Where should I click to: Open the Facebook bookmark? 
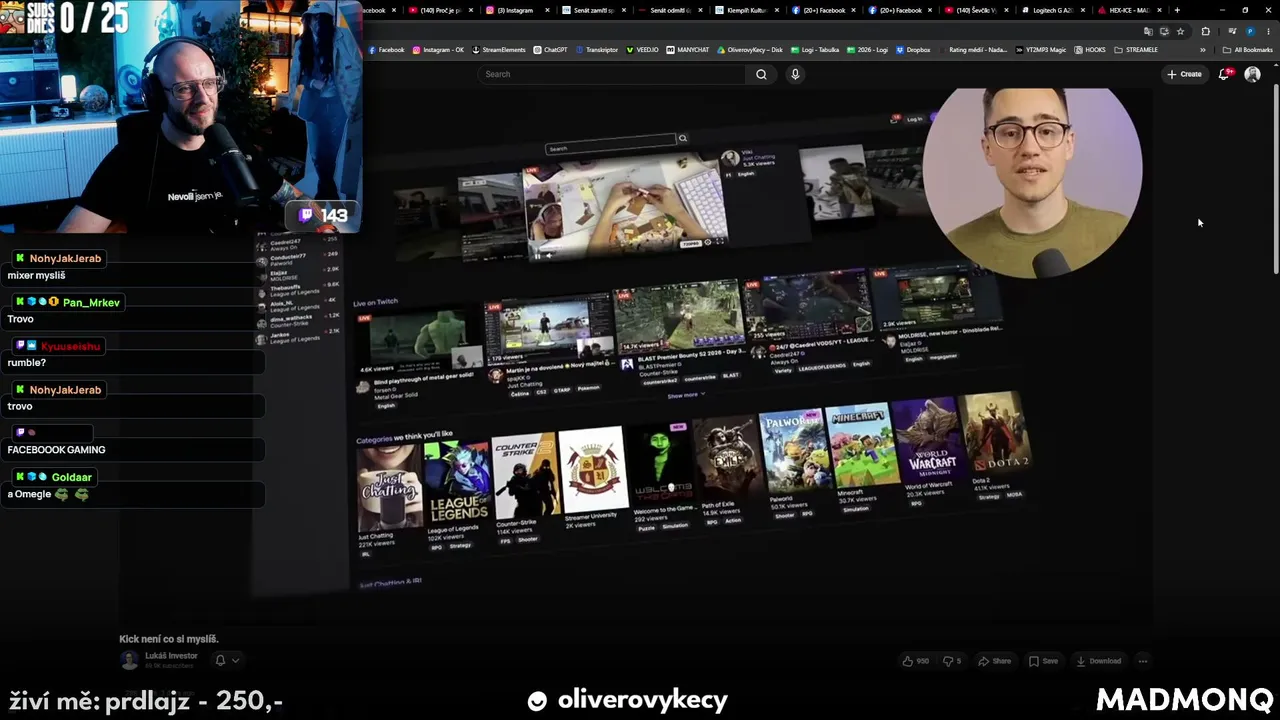click(x=386, y=50)
